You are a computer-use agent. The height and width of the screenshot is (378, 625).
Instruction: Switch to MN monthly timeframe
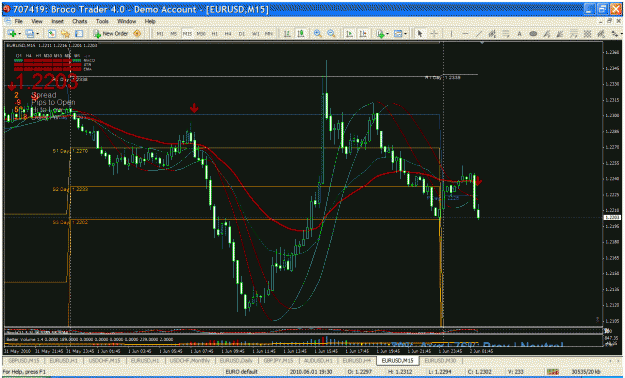(269, 34)
